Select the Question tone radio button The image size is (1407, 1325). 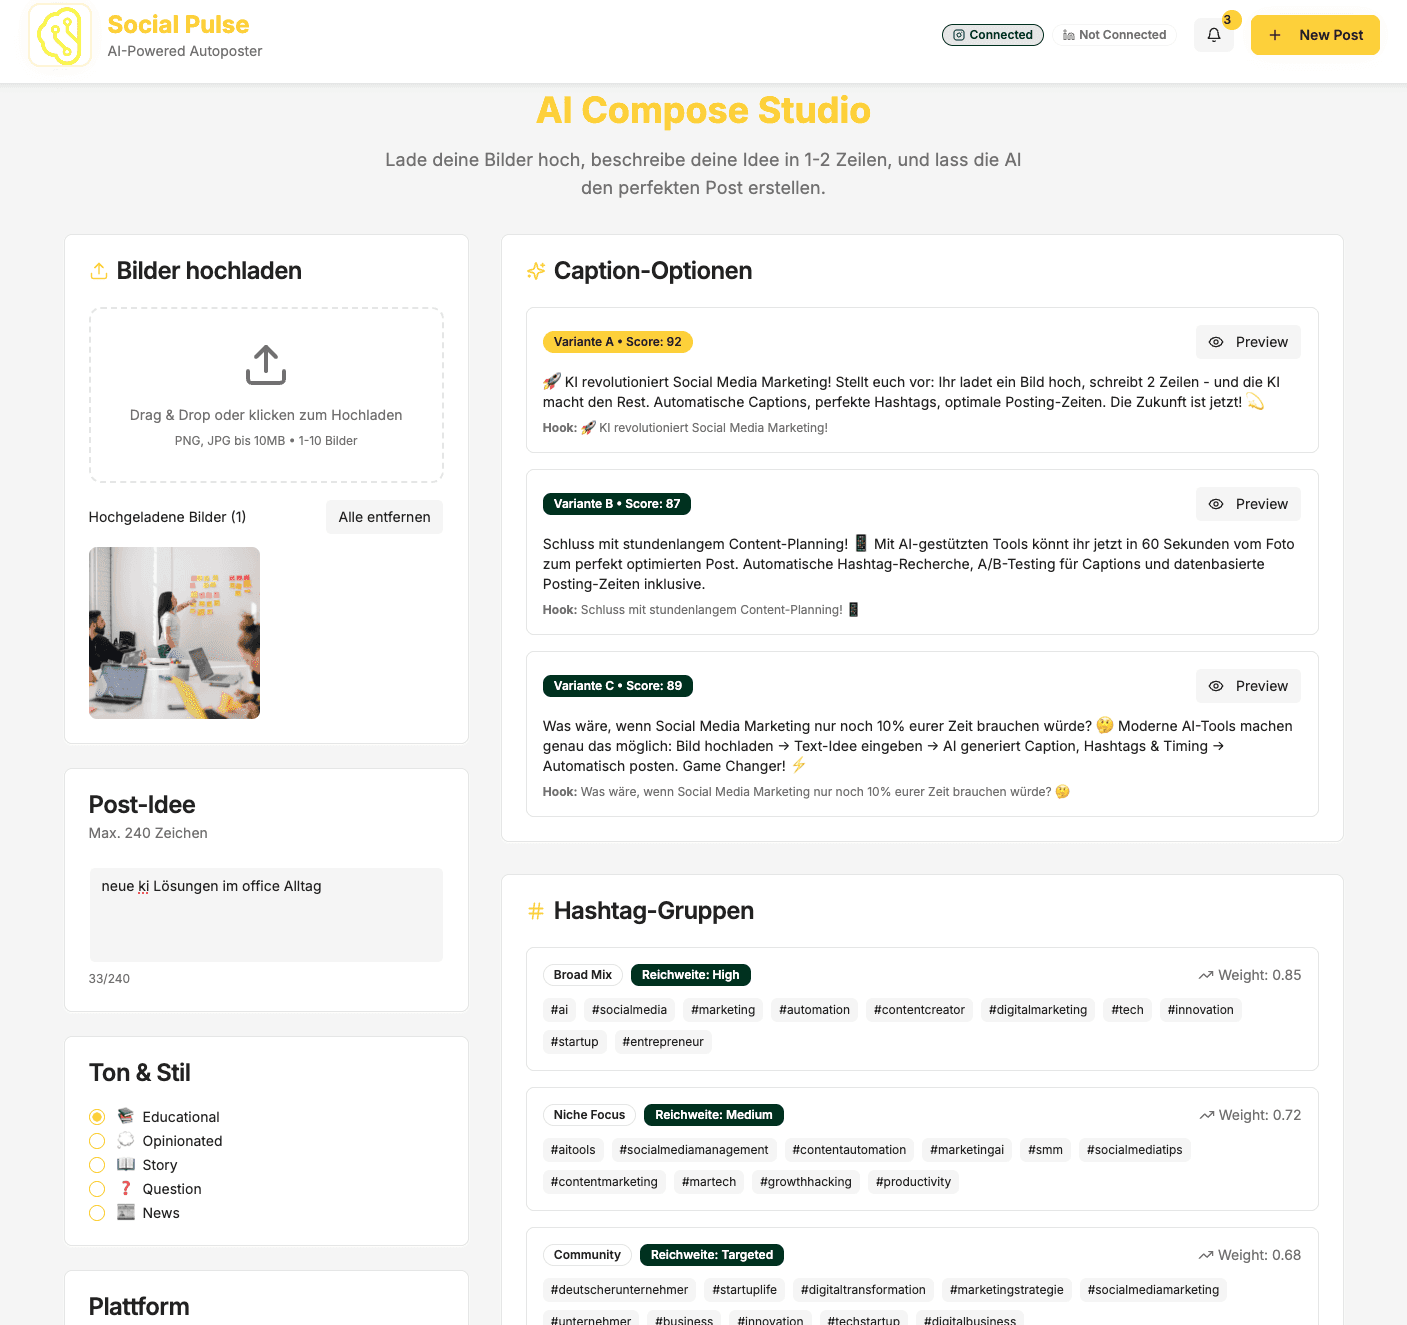click(x=97, y=1189)
